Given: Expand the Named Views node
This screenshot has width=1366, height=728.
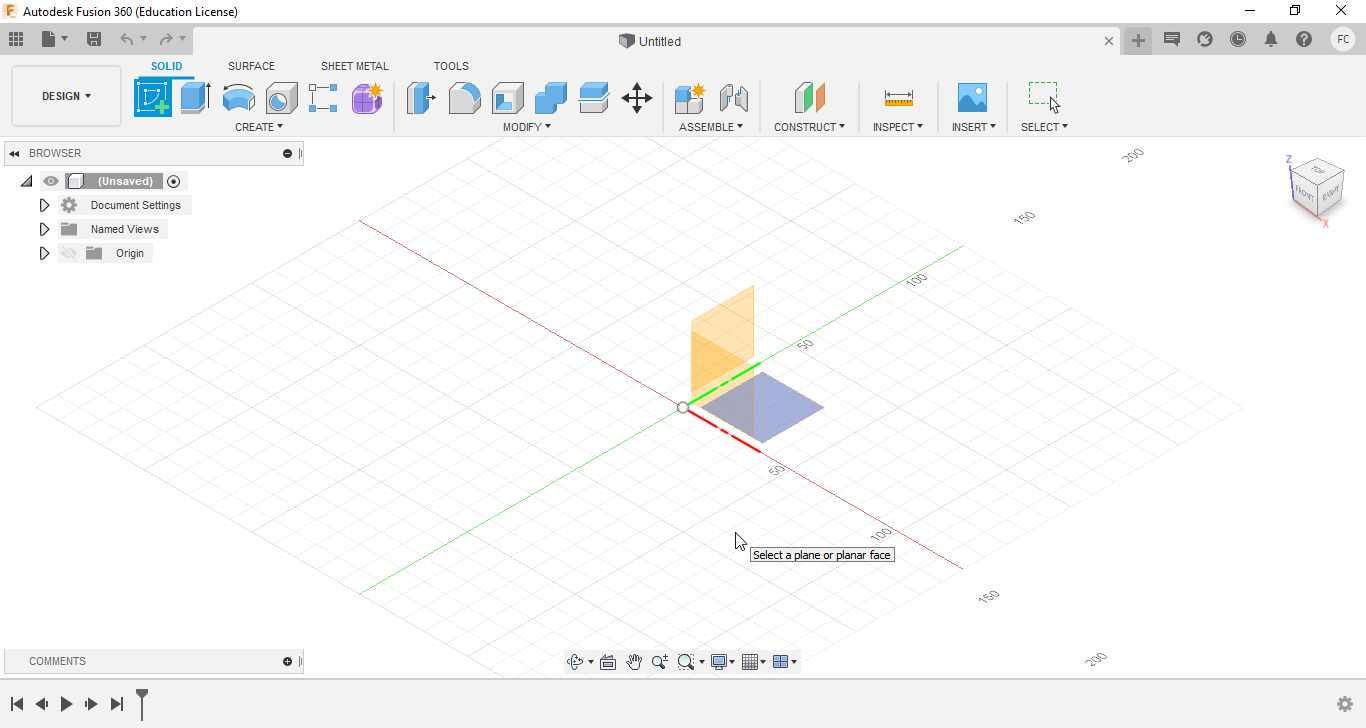Looking at the screenshot, I should click(44, 229).
